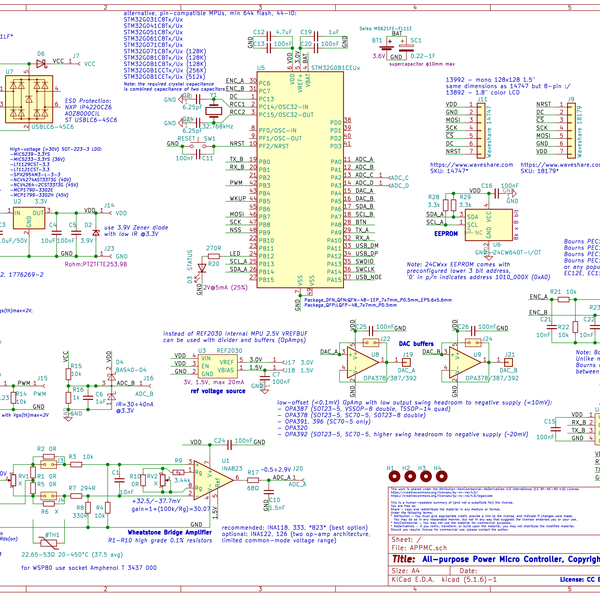
Task: Select mounting hole H2
Action: [x=410, y=476]
